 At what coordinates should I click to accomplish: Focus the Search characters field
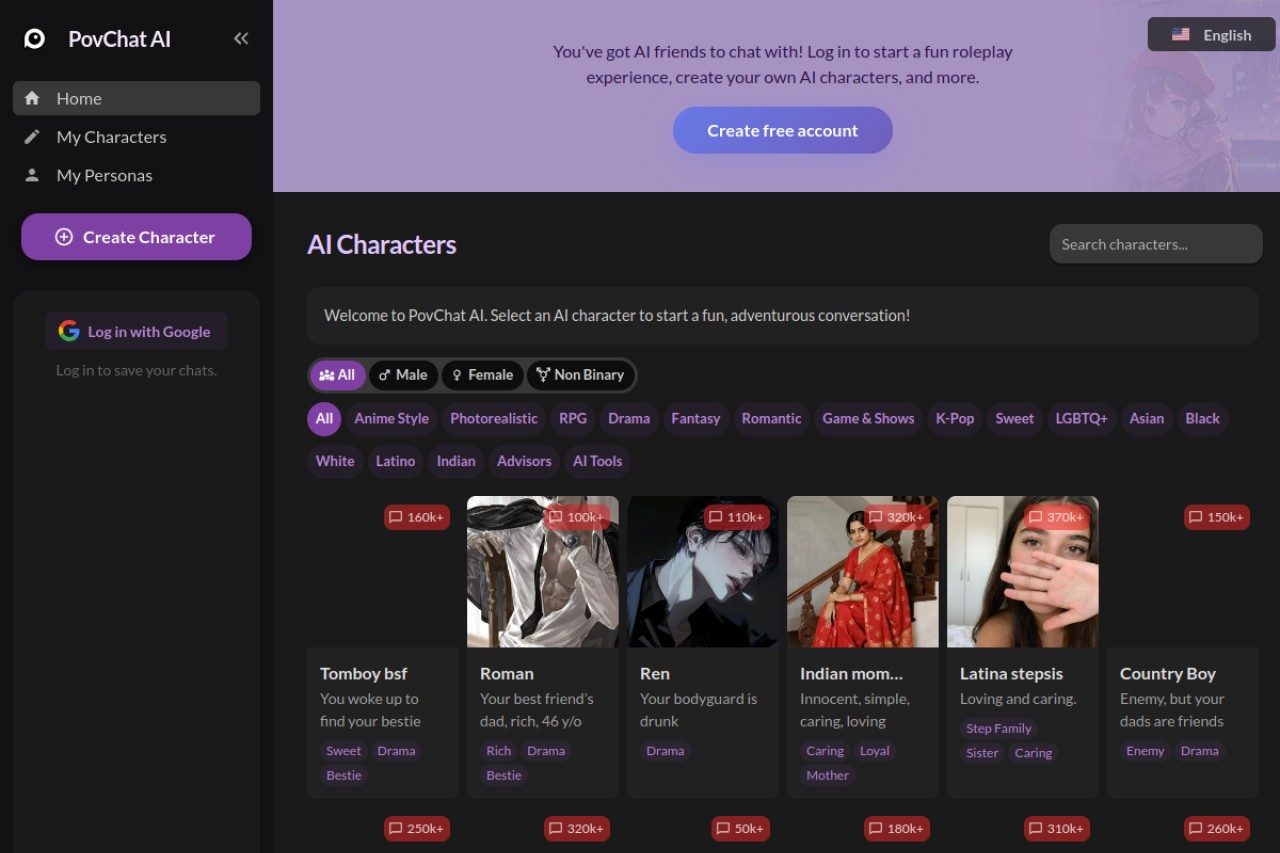tap(1155, 244)
